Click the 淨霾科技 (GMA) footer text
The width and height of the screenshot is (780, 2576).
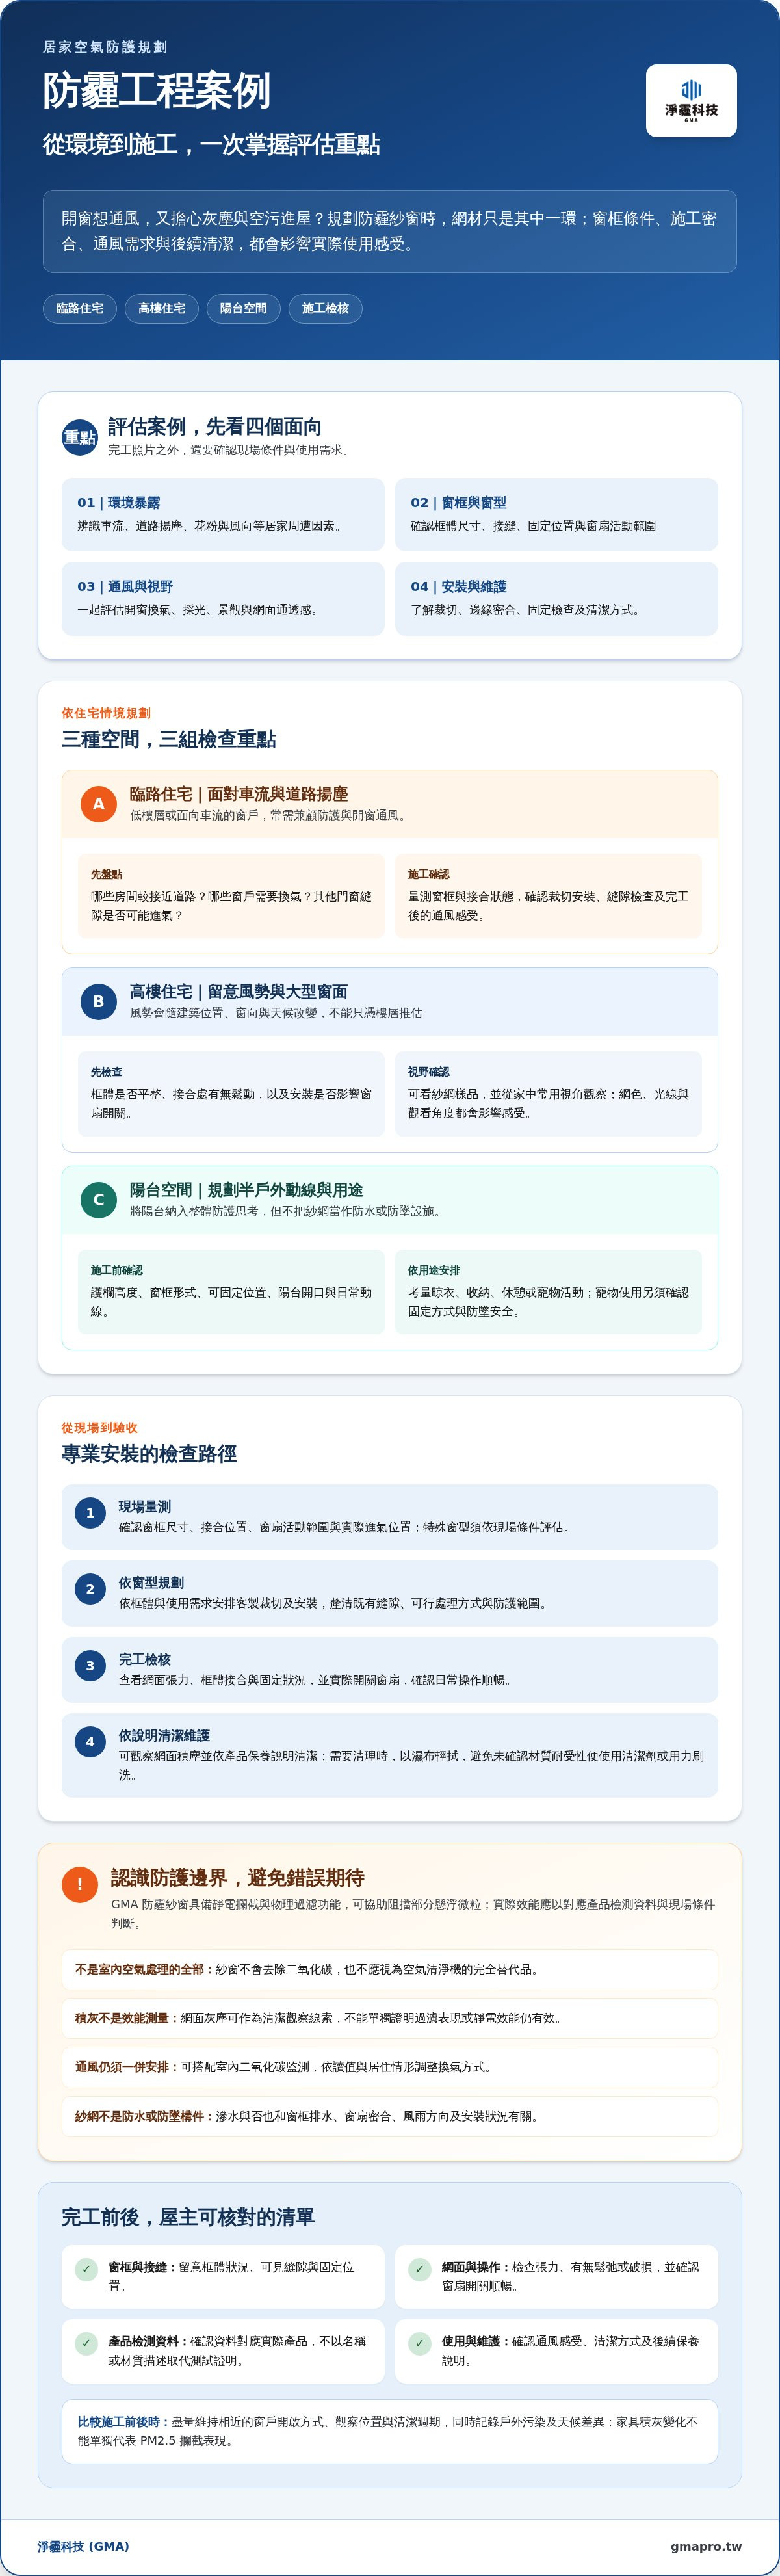83,2546
